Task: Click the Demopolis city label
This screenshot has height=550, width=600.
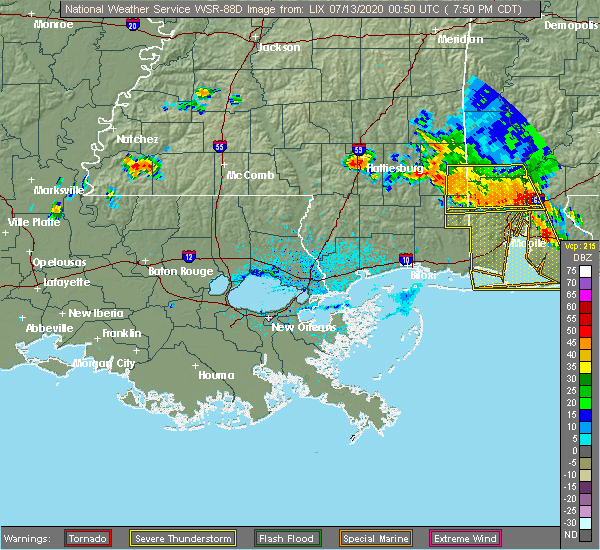Action: tap(571, 25)
